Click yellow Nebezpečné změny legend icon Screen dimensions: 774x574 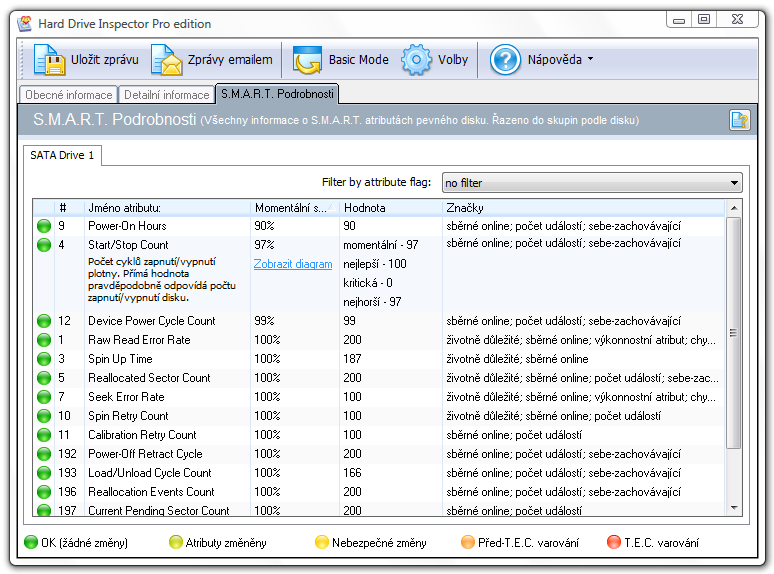point(322,542)
